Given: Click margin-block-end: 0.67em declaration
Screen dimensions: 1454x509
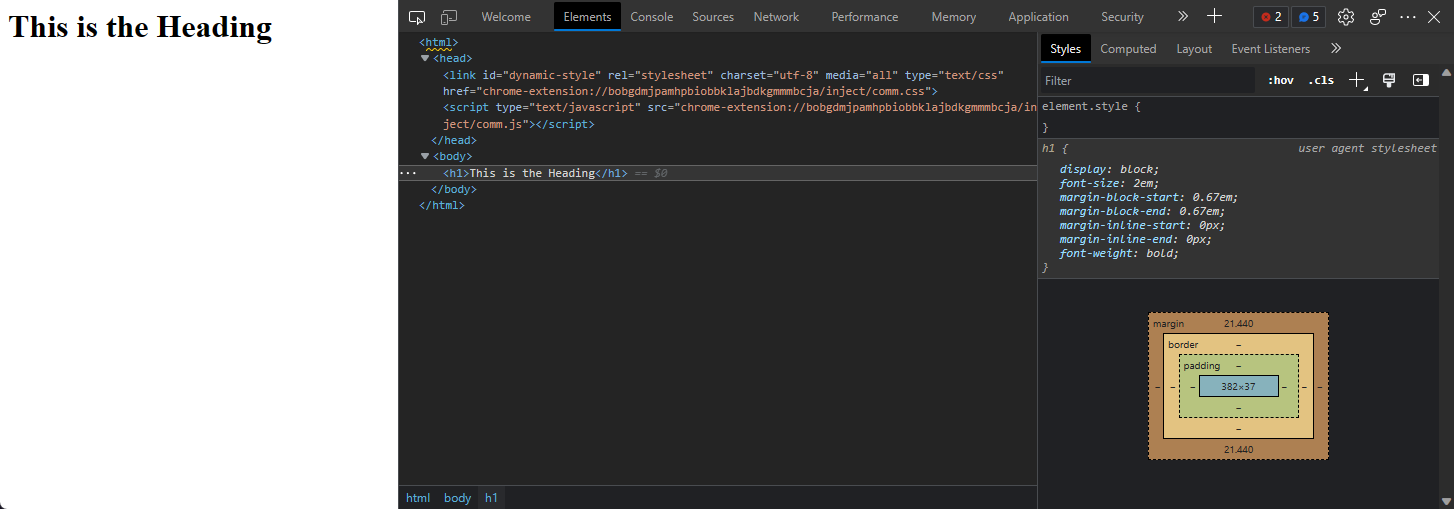Looking at the screenshot, I should click(1142, 211).
